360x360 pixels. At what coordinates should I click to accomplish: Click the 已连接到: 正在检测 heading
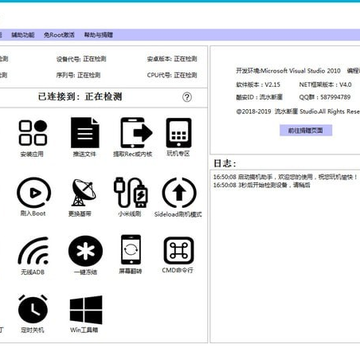pyautogui.click(x=80, y=97)
